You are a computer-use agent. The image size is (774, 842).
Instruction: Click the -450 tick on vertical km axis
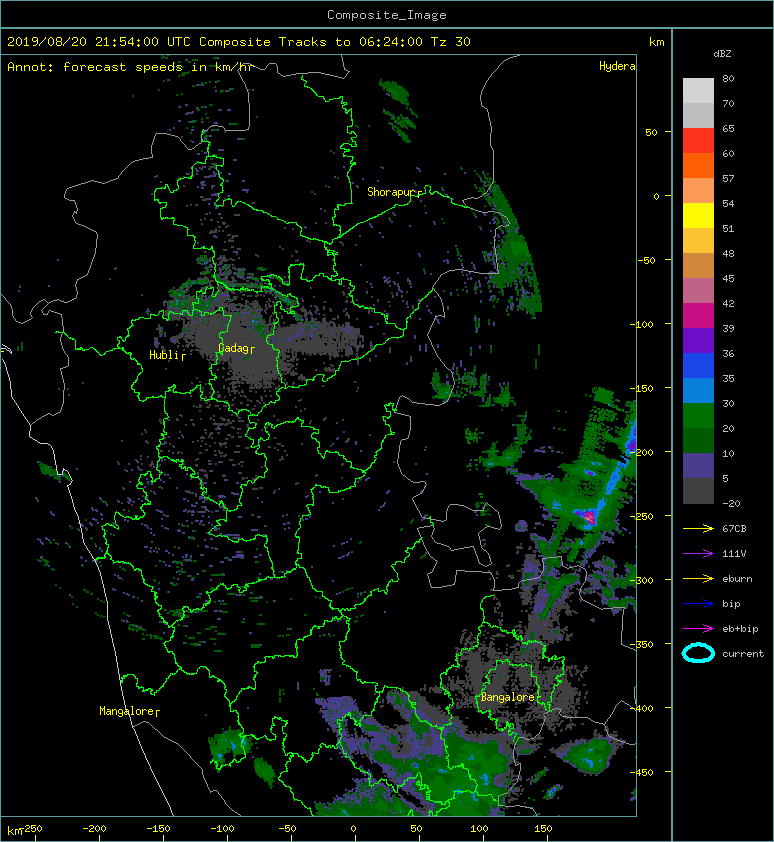tap(642, 772)
